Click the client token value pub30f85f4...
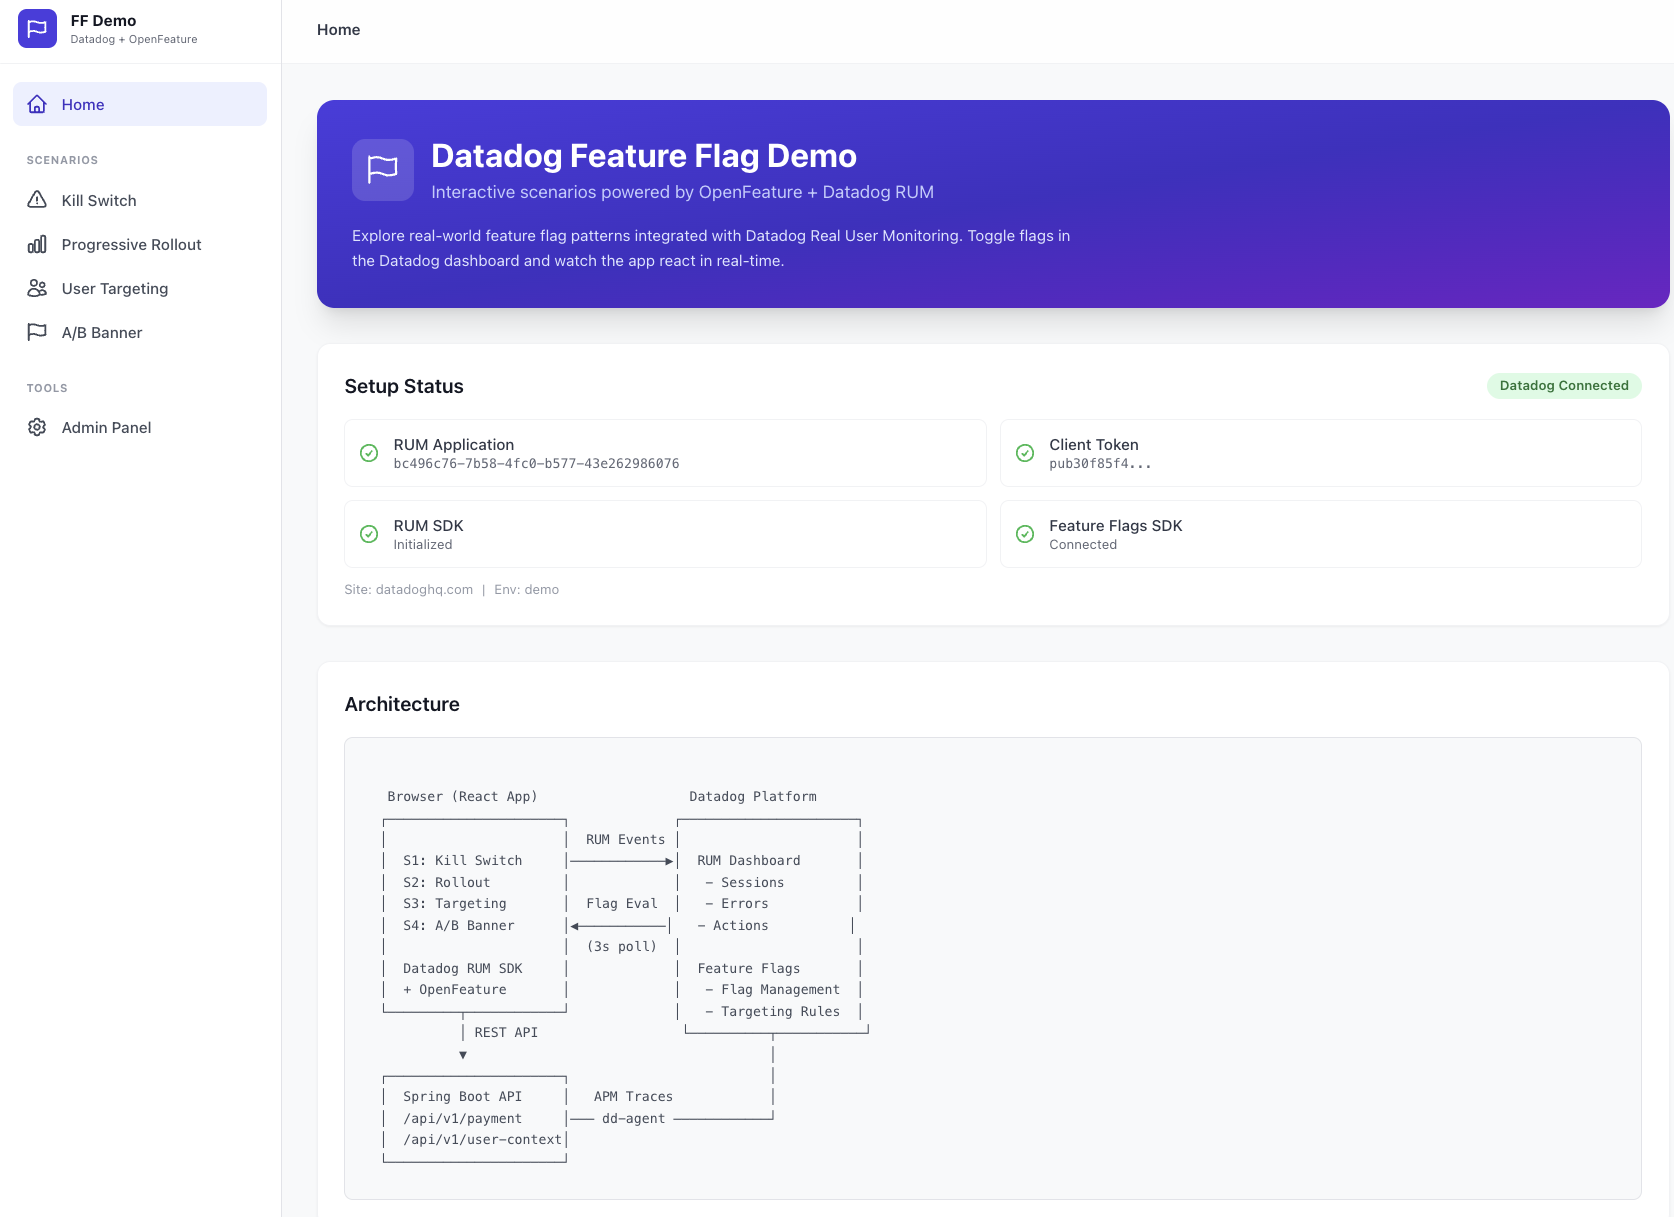Screen dimensions: 1674x1217 (1100, 464)
